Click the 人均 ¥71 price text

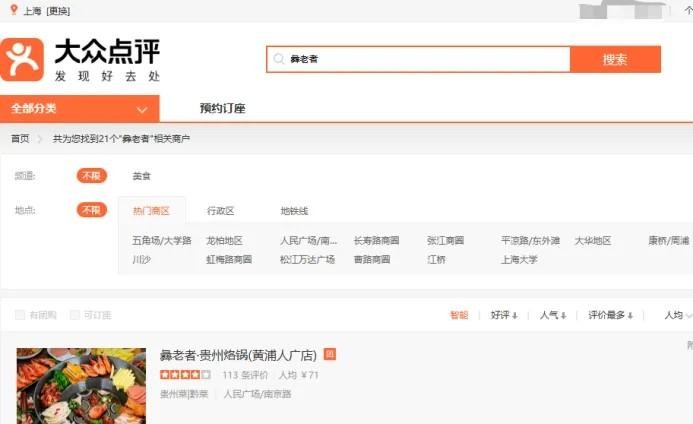[x=299, y=375]
